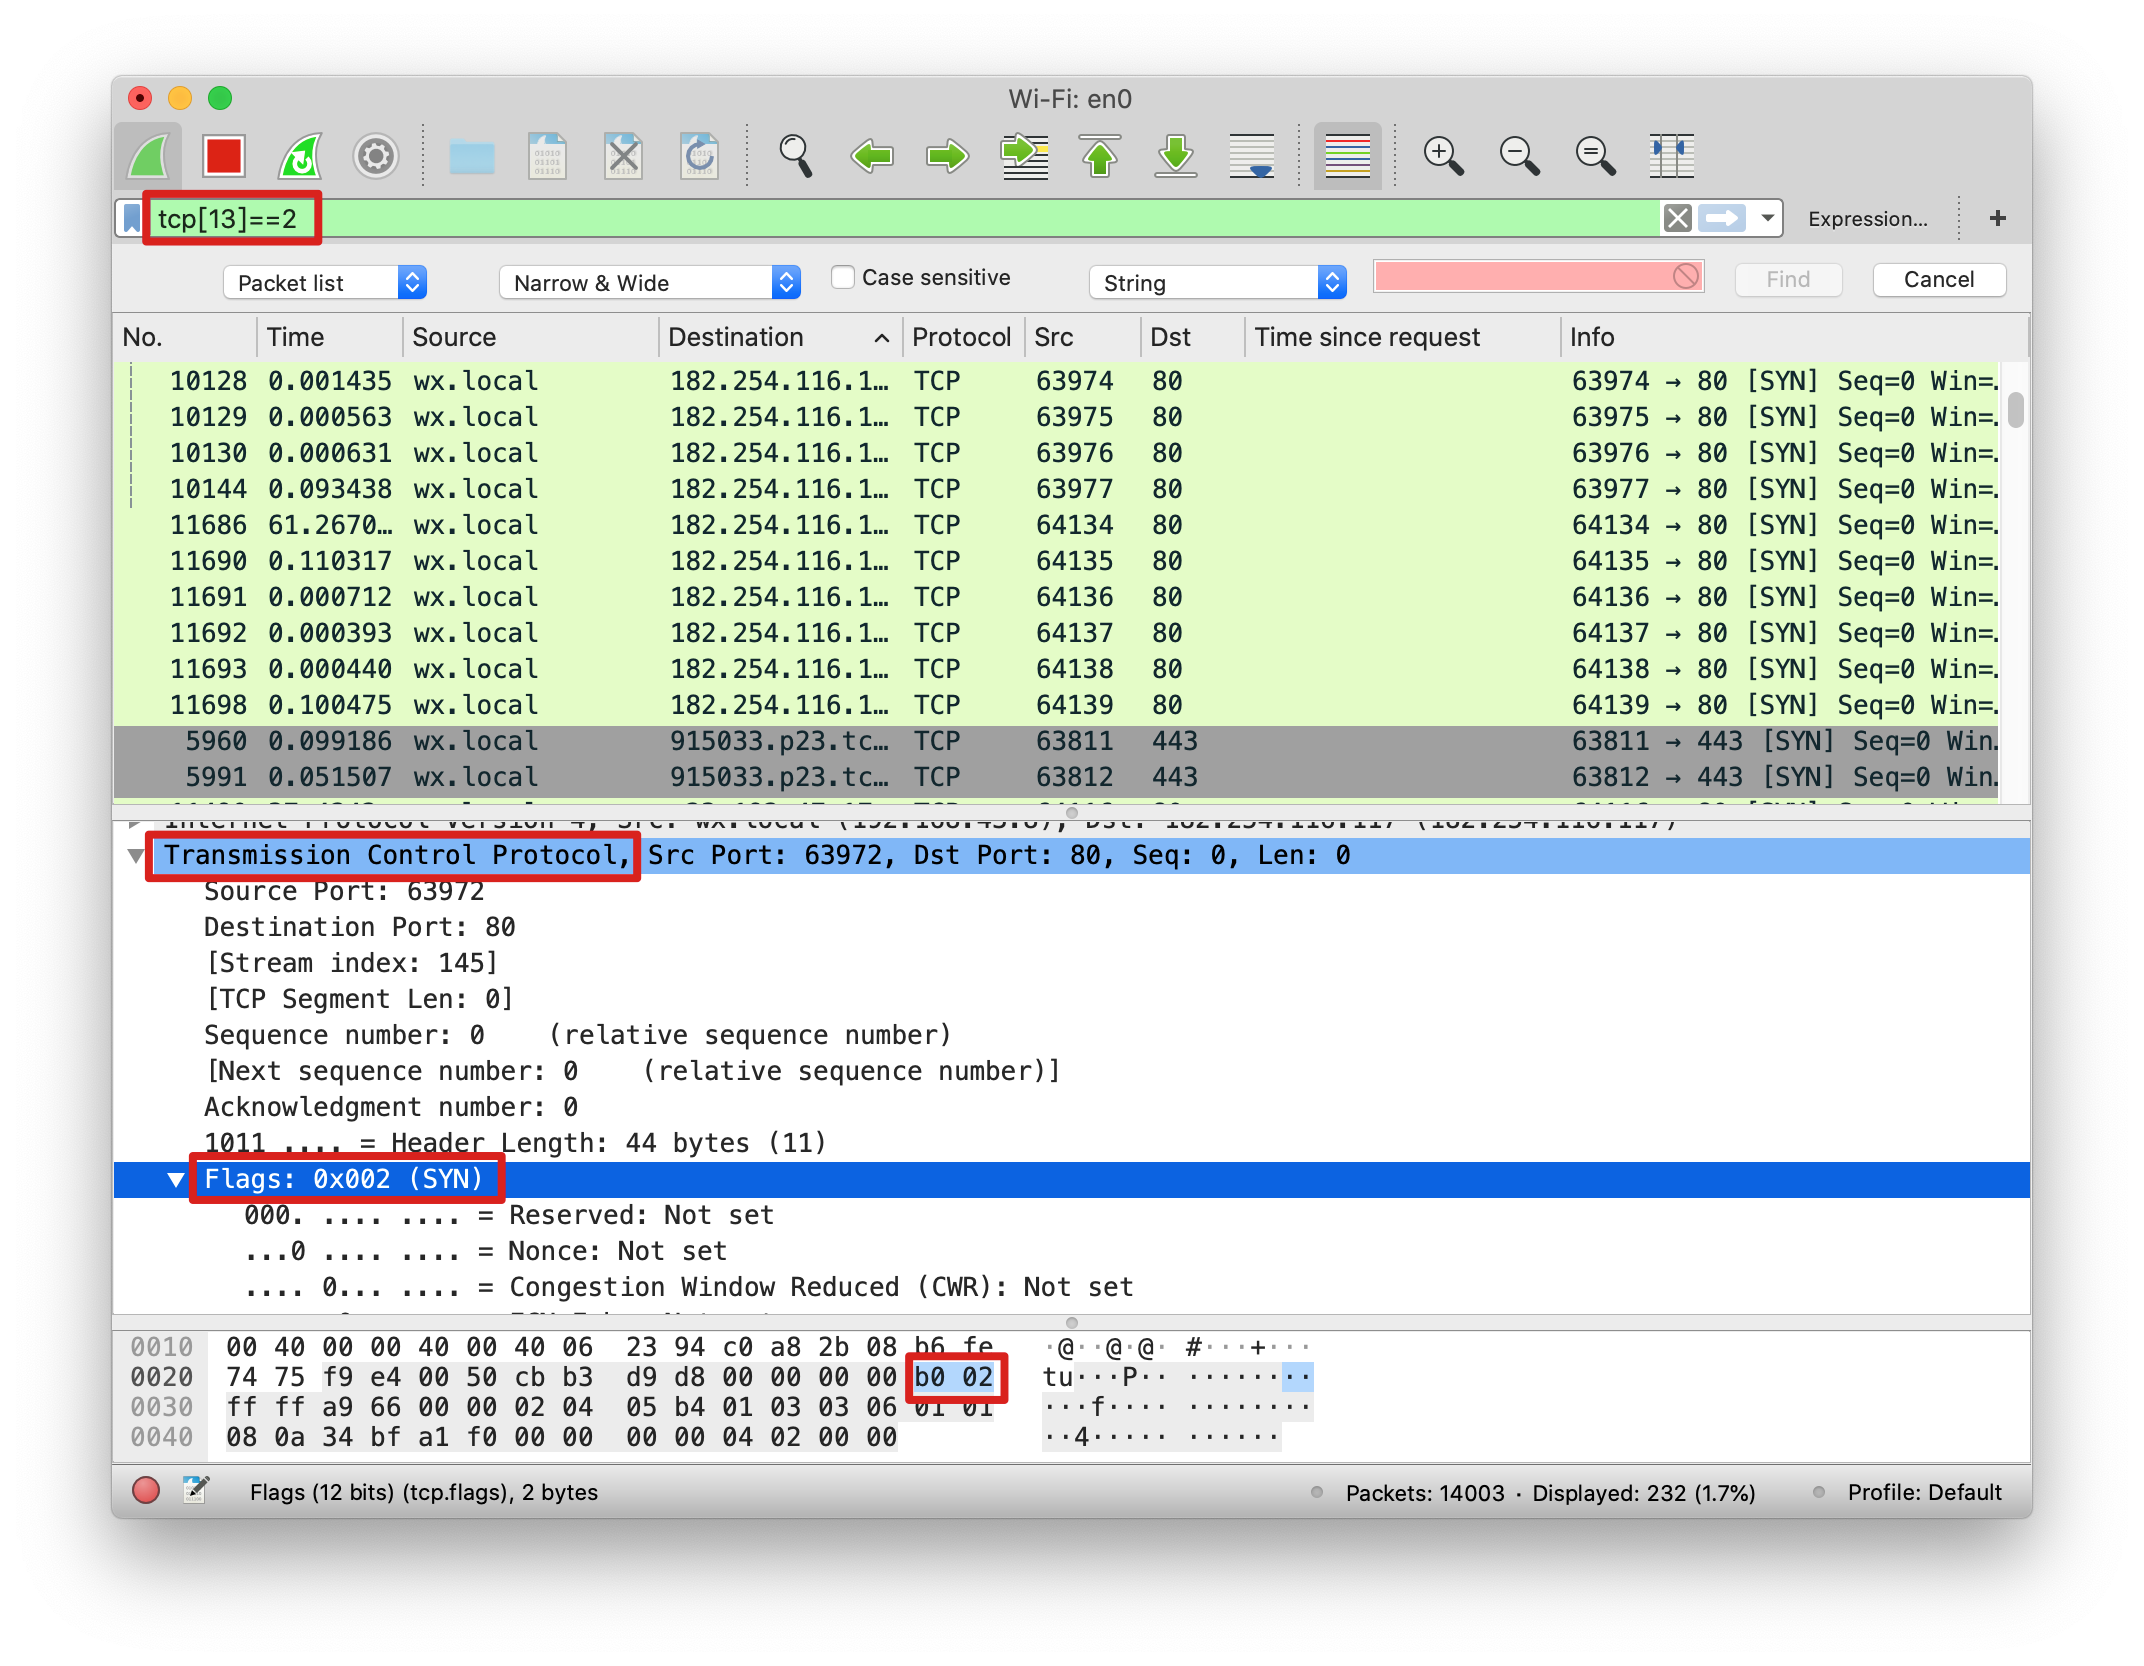Open capture options gear icon
The width and height of the screenshot is (2144, 1666).
[376, 156]
